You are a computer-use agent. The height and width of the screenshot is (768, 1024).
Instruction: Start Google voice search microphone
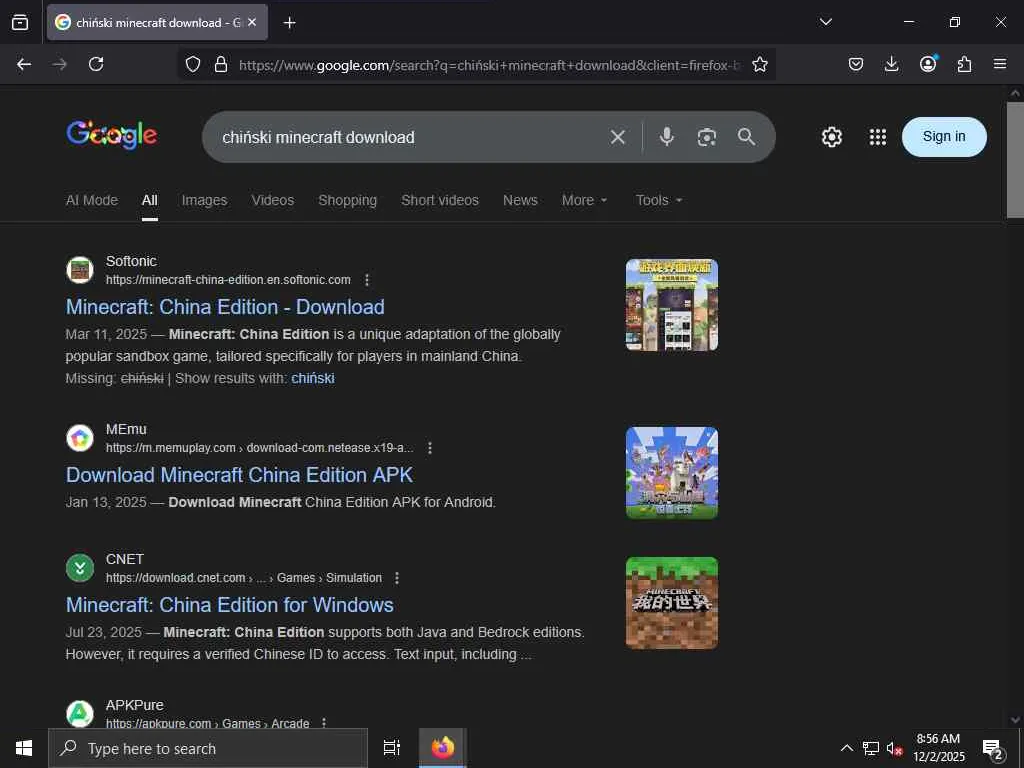pos(667,136)
